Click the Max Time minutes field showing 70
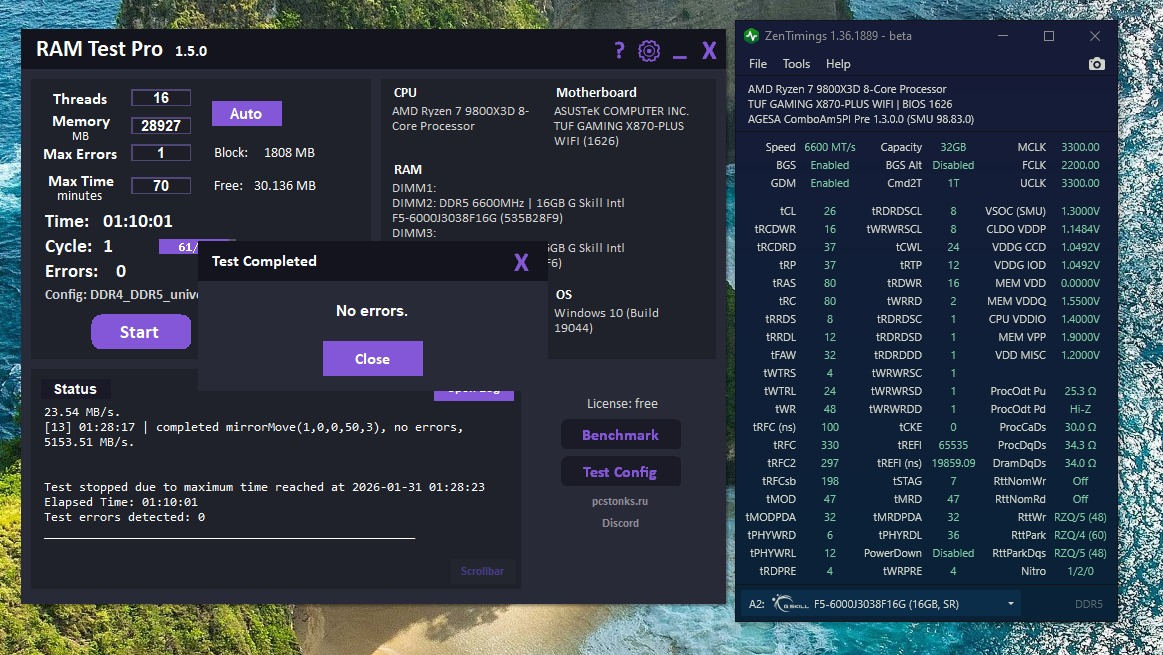Viewport: 1163px width, 655px height. click(161, 185)
